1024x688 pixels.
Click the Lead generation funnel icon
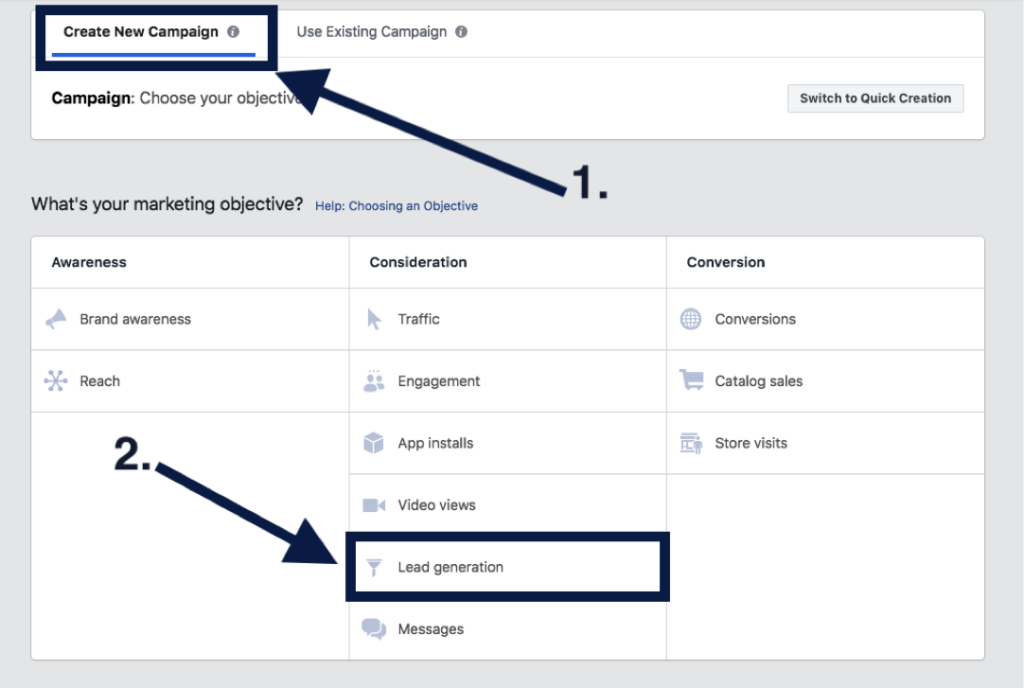click(374, 568)
